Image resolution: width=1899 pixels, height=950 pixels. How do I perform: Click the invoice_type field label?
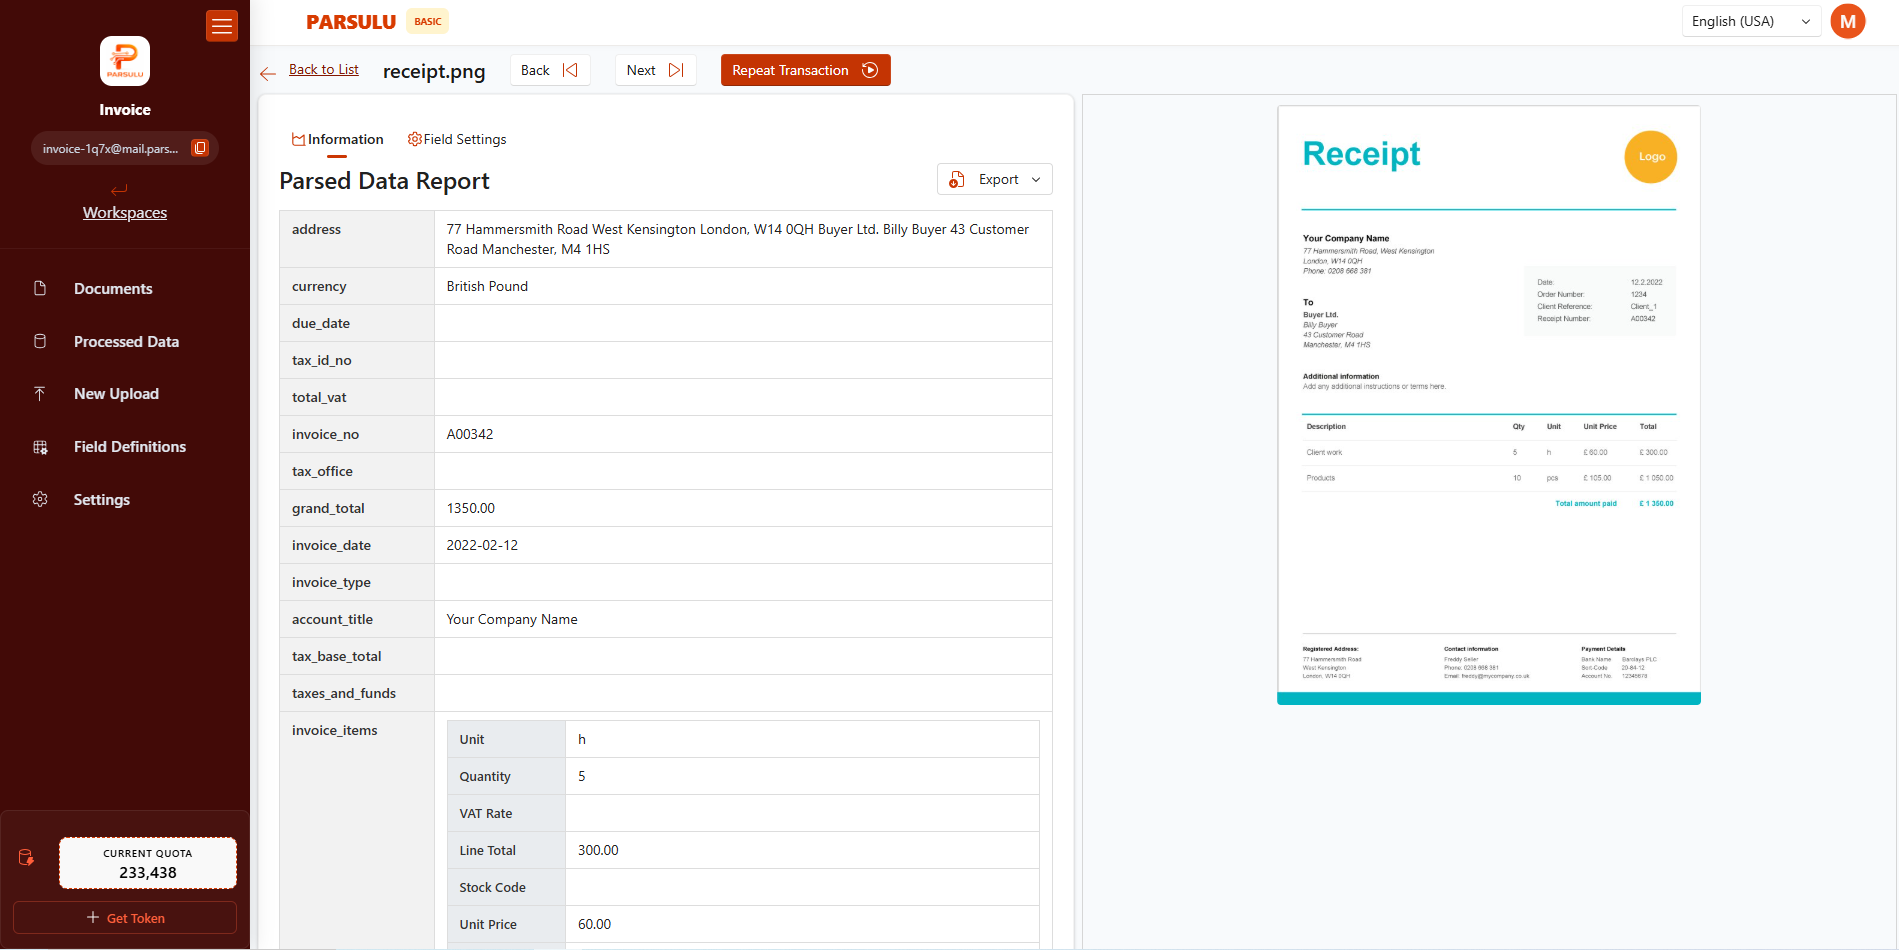tap(331, 582)
